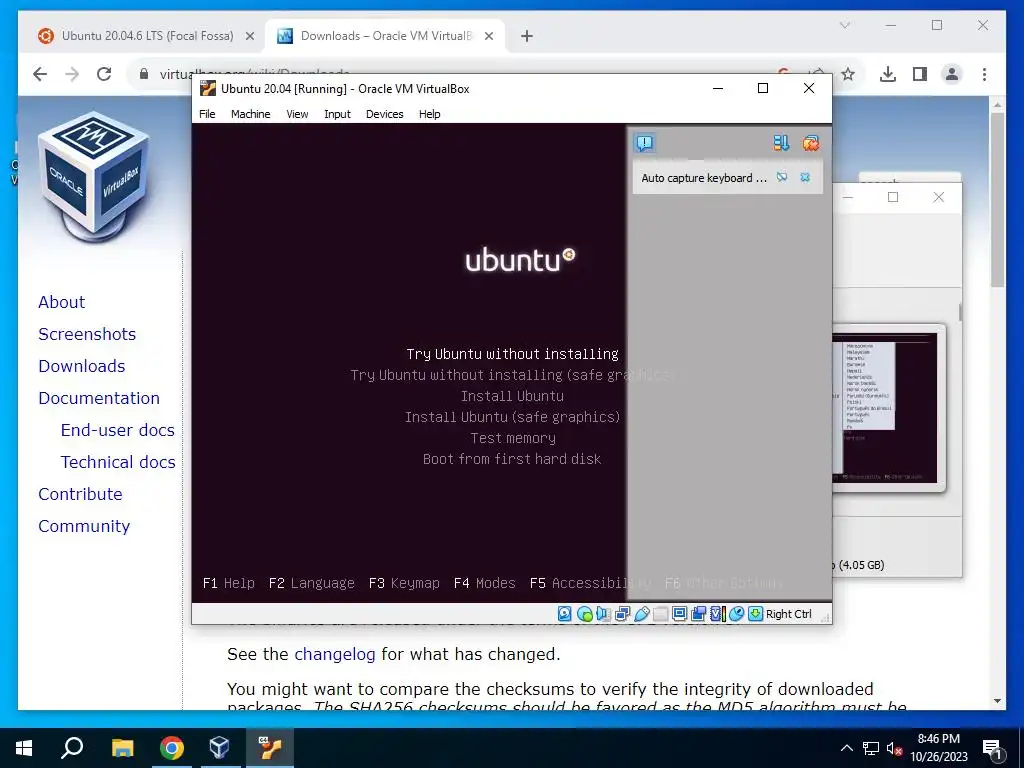Click the browser forward arrow
The width and height of the screenshot is (1024, 768).
[x=72, y=74]
